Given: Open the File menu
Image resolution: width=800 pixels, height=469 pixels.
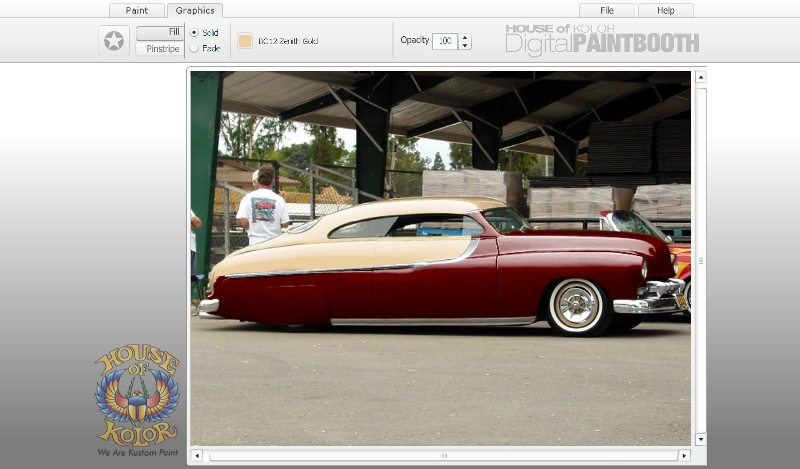Looking at the screenshot, I should pyautogui.click(x=607, y=10).
